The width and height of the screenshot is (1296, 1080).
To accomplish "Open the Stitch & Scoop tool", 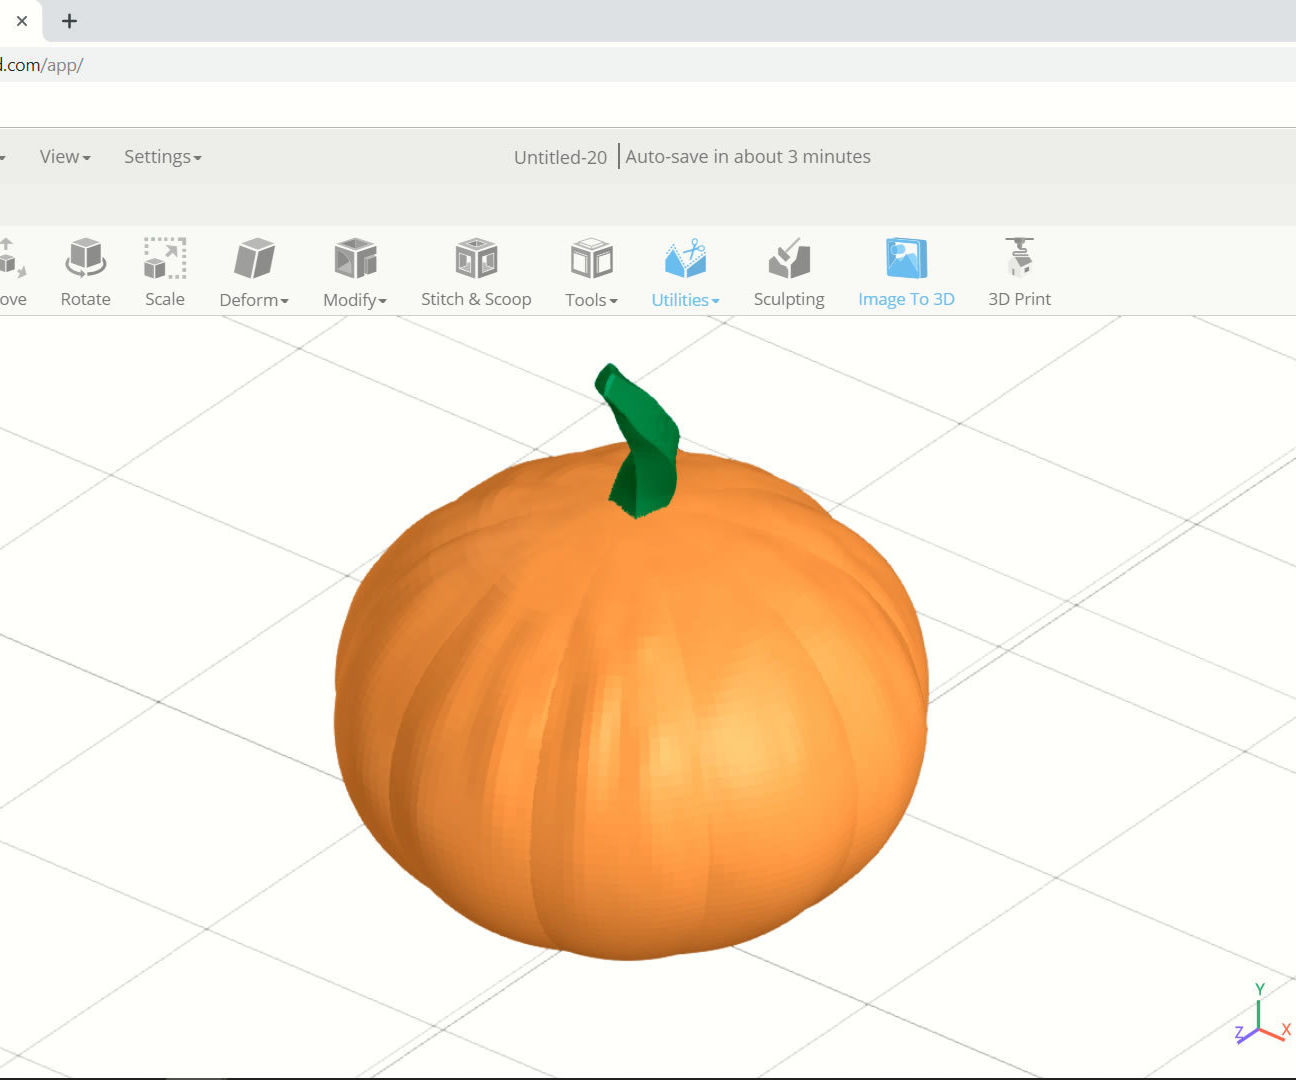I will 476,270.
